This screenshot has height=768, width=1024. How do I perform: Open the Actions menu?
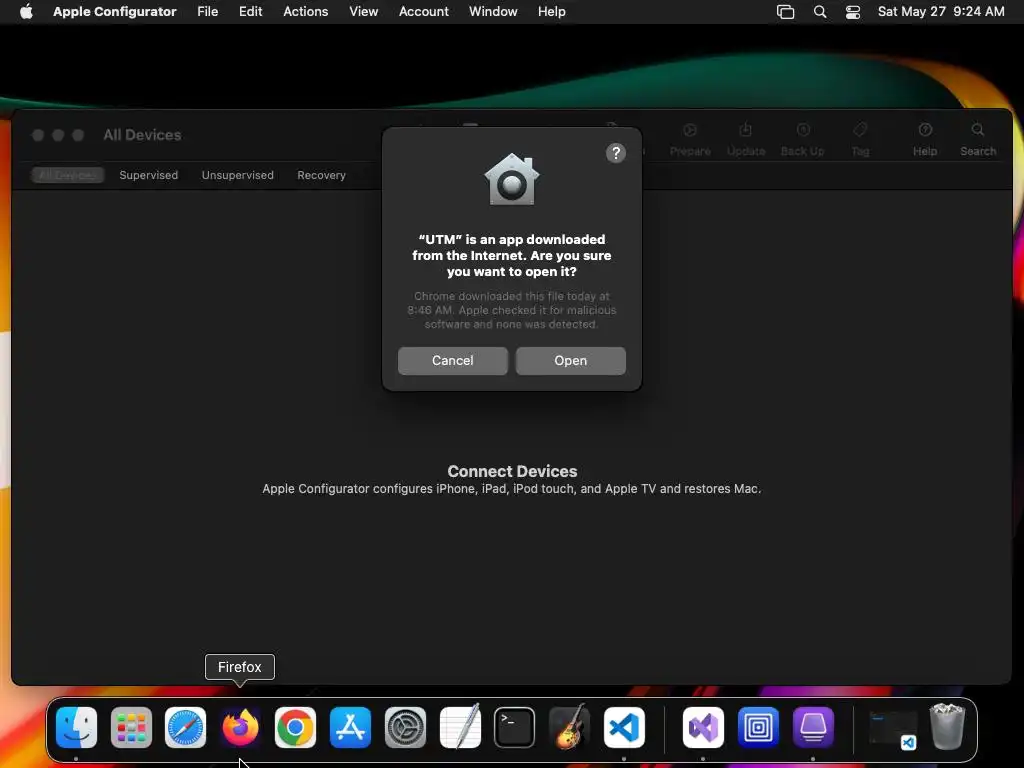coord(306,12)
